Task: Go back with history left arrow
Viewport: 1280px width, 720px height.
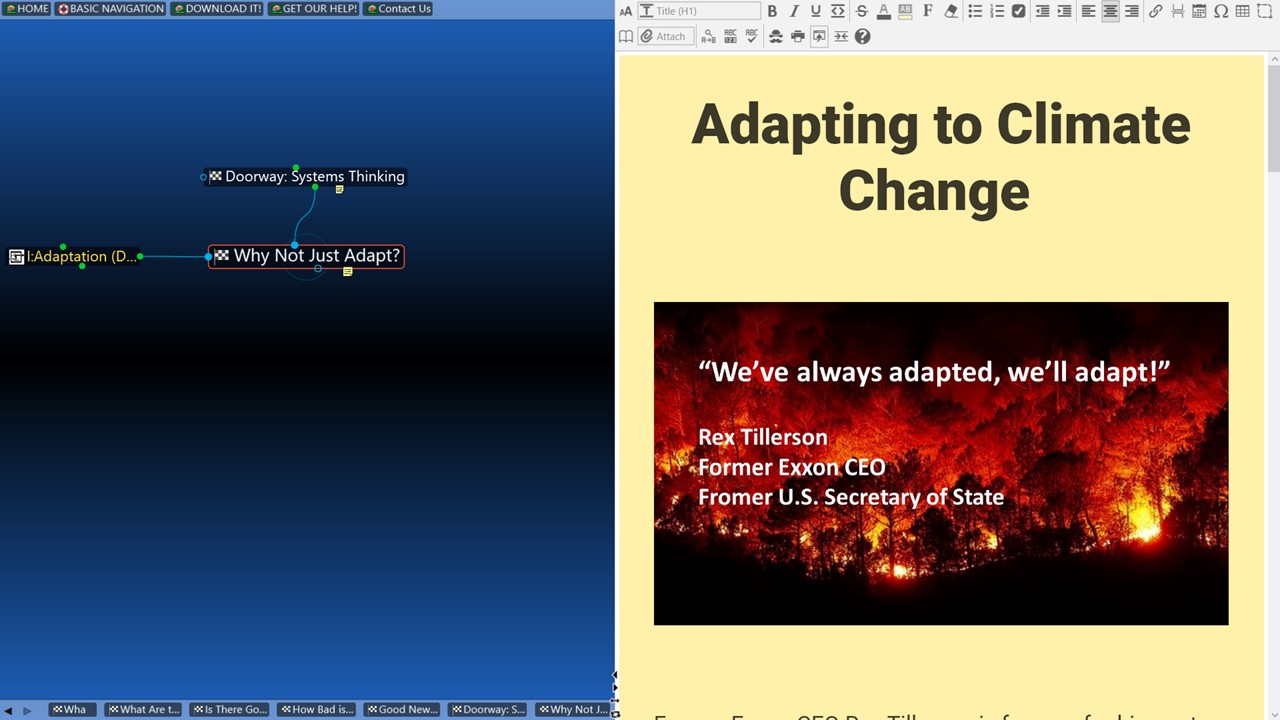Action: (10, 710)
